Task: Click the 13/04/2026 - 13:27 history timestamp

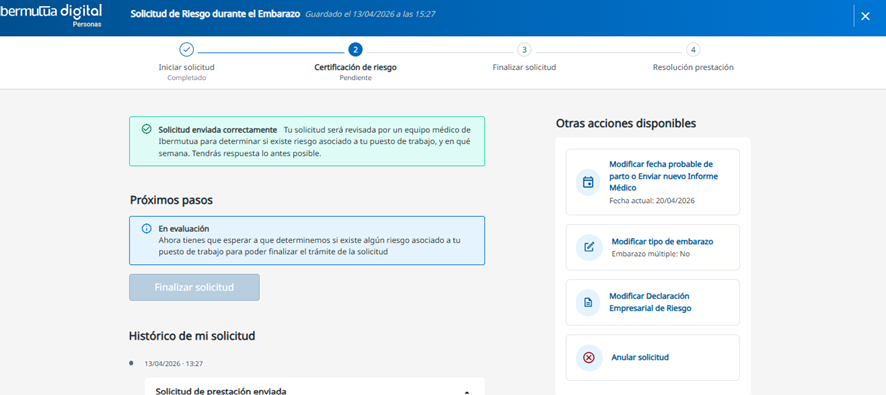Action: click(x=173, y=364)
